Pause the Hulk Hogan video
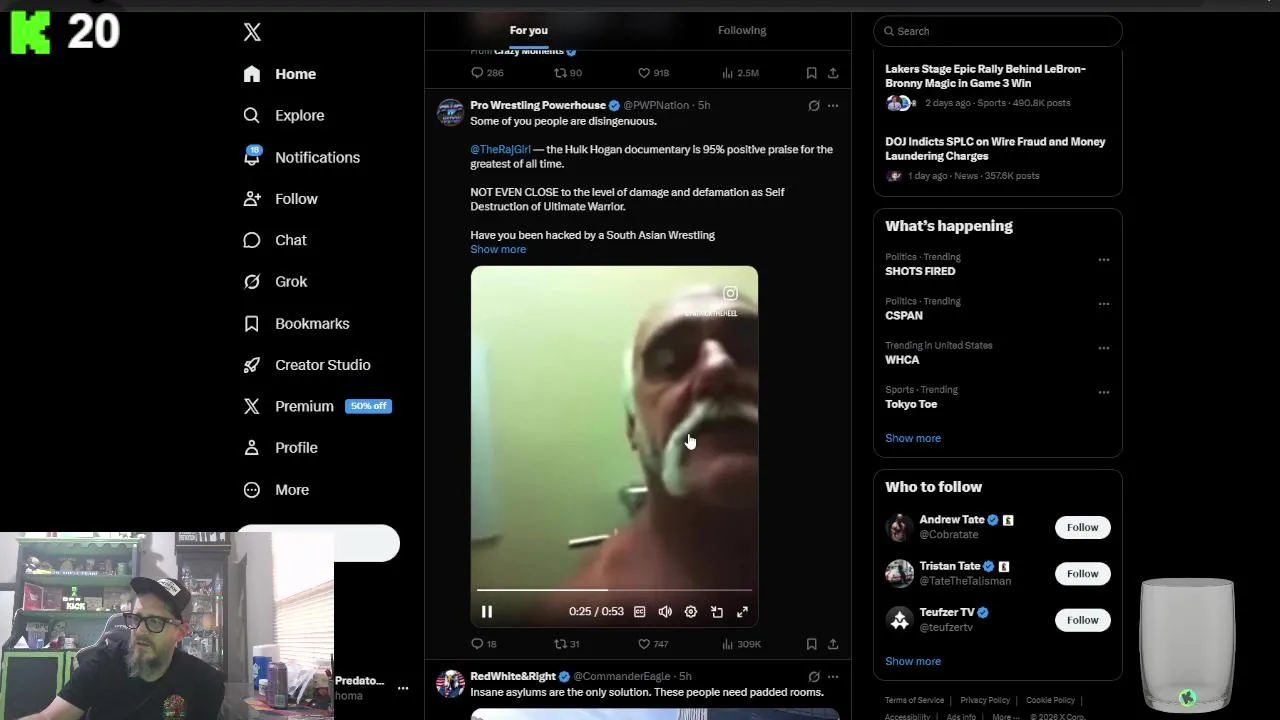Viewport: 1280px width, 720px height. click(x=487, y=612)
